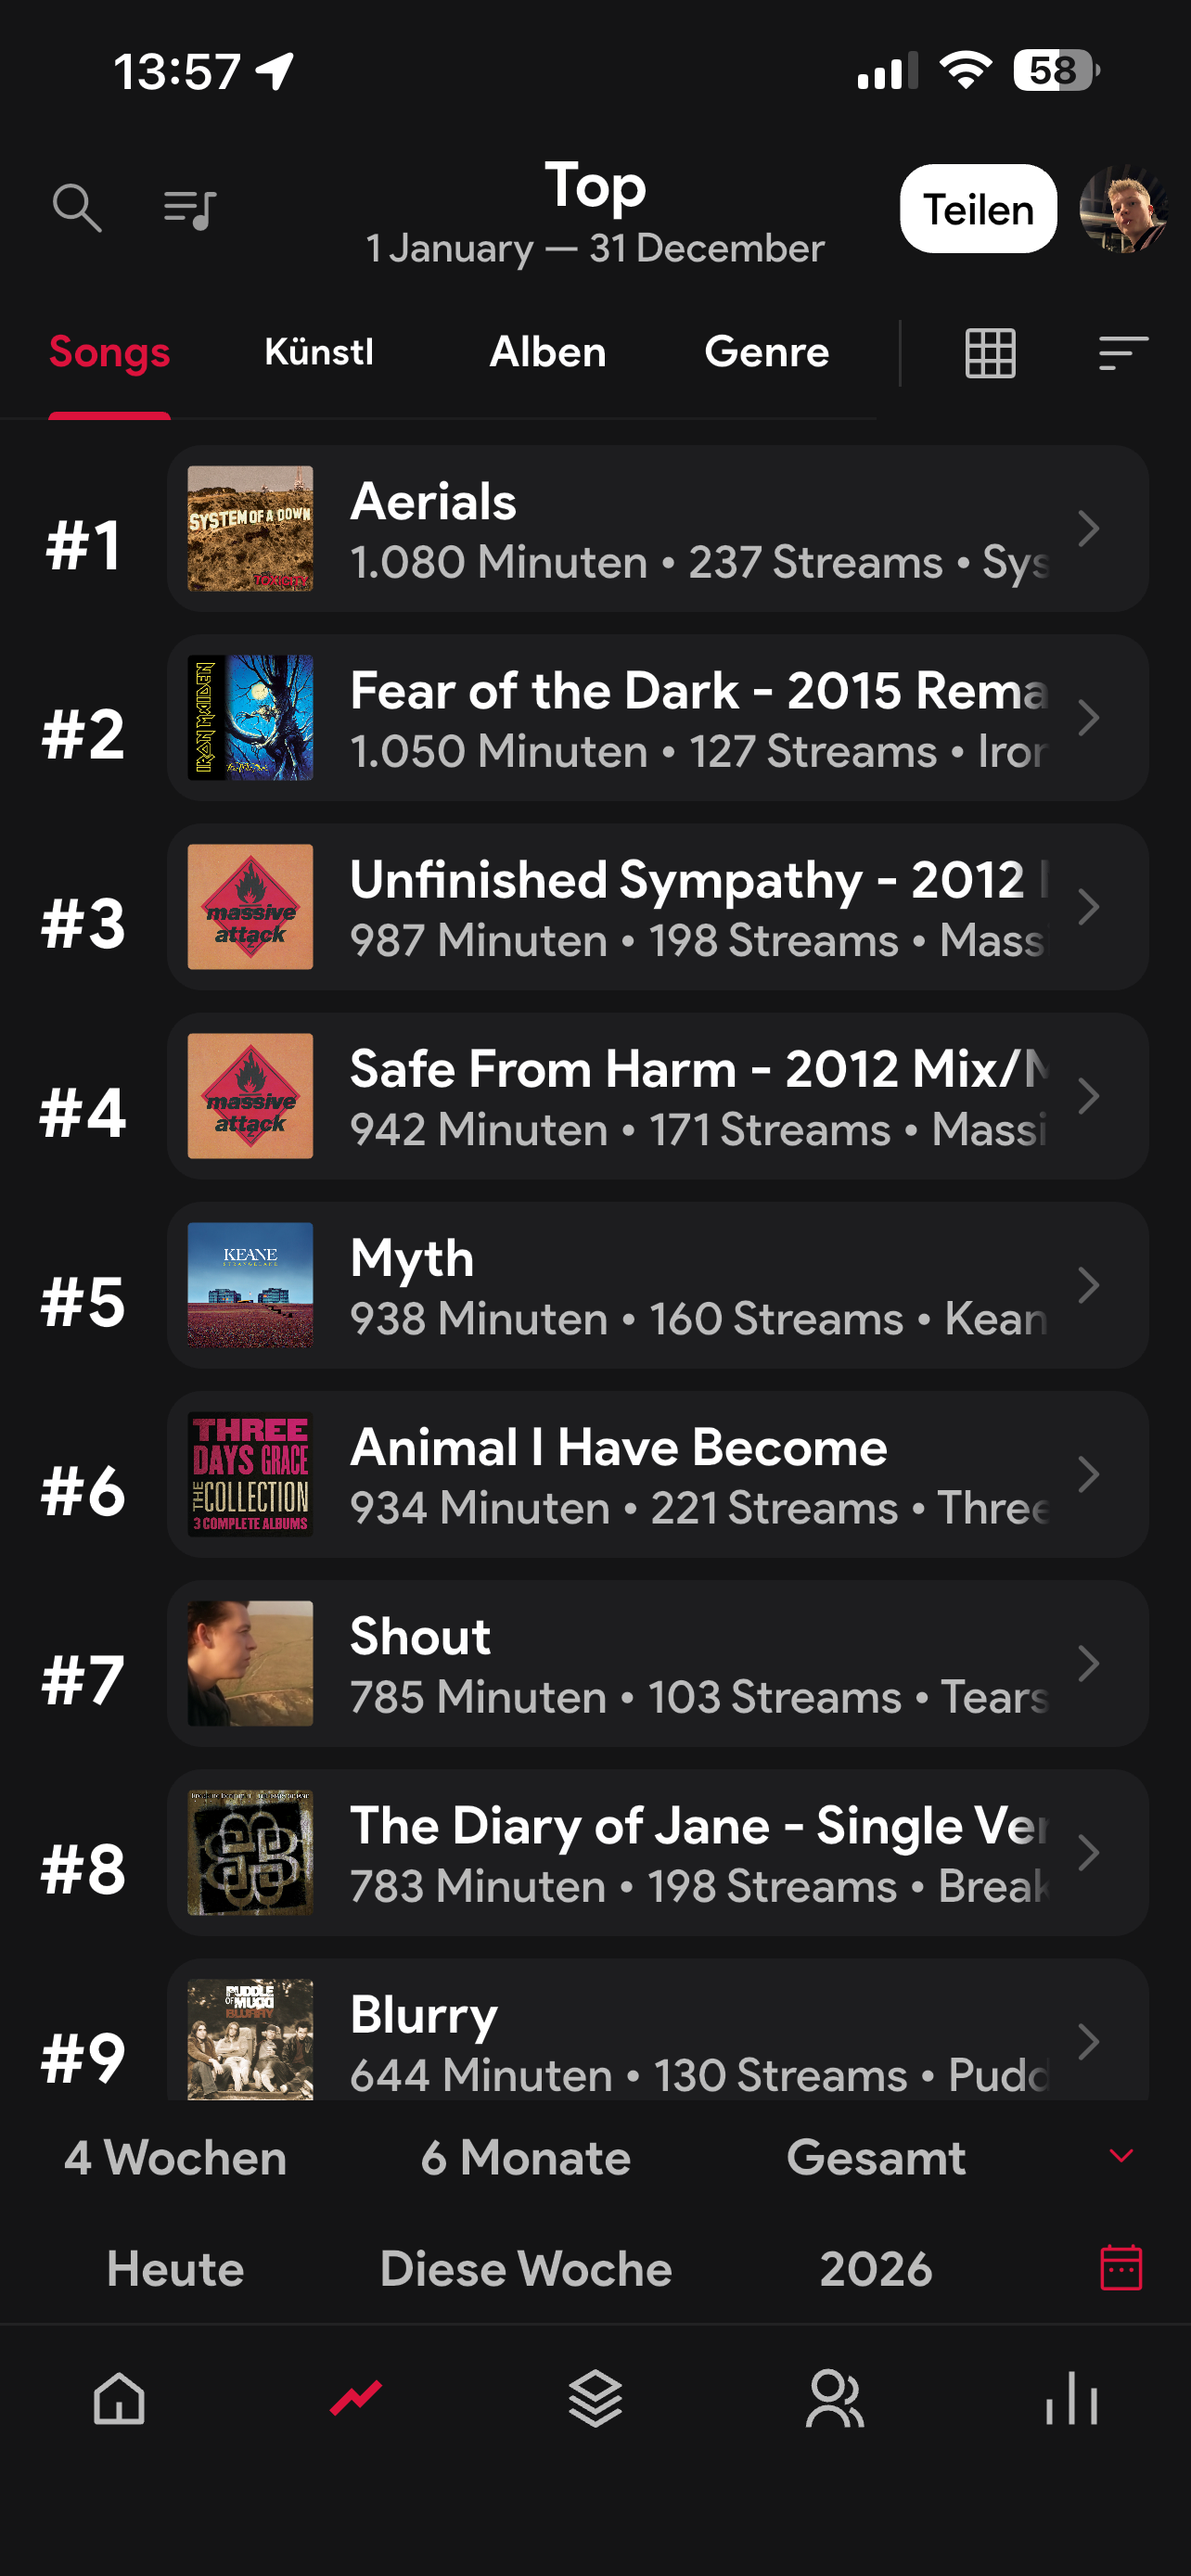Open the sort options icon
The width and height of the screenshot is (1191, 2576).
click(1123, 353)
